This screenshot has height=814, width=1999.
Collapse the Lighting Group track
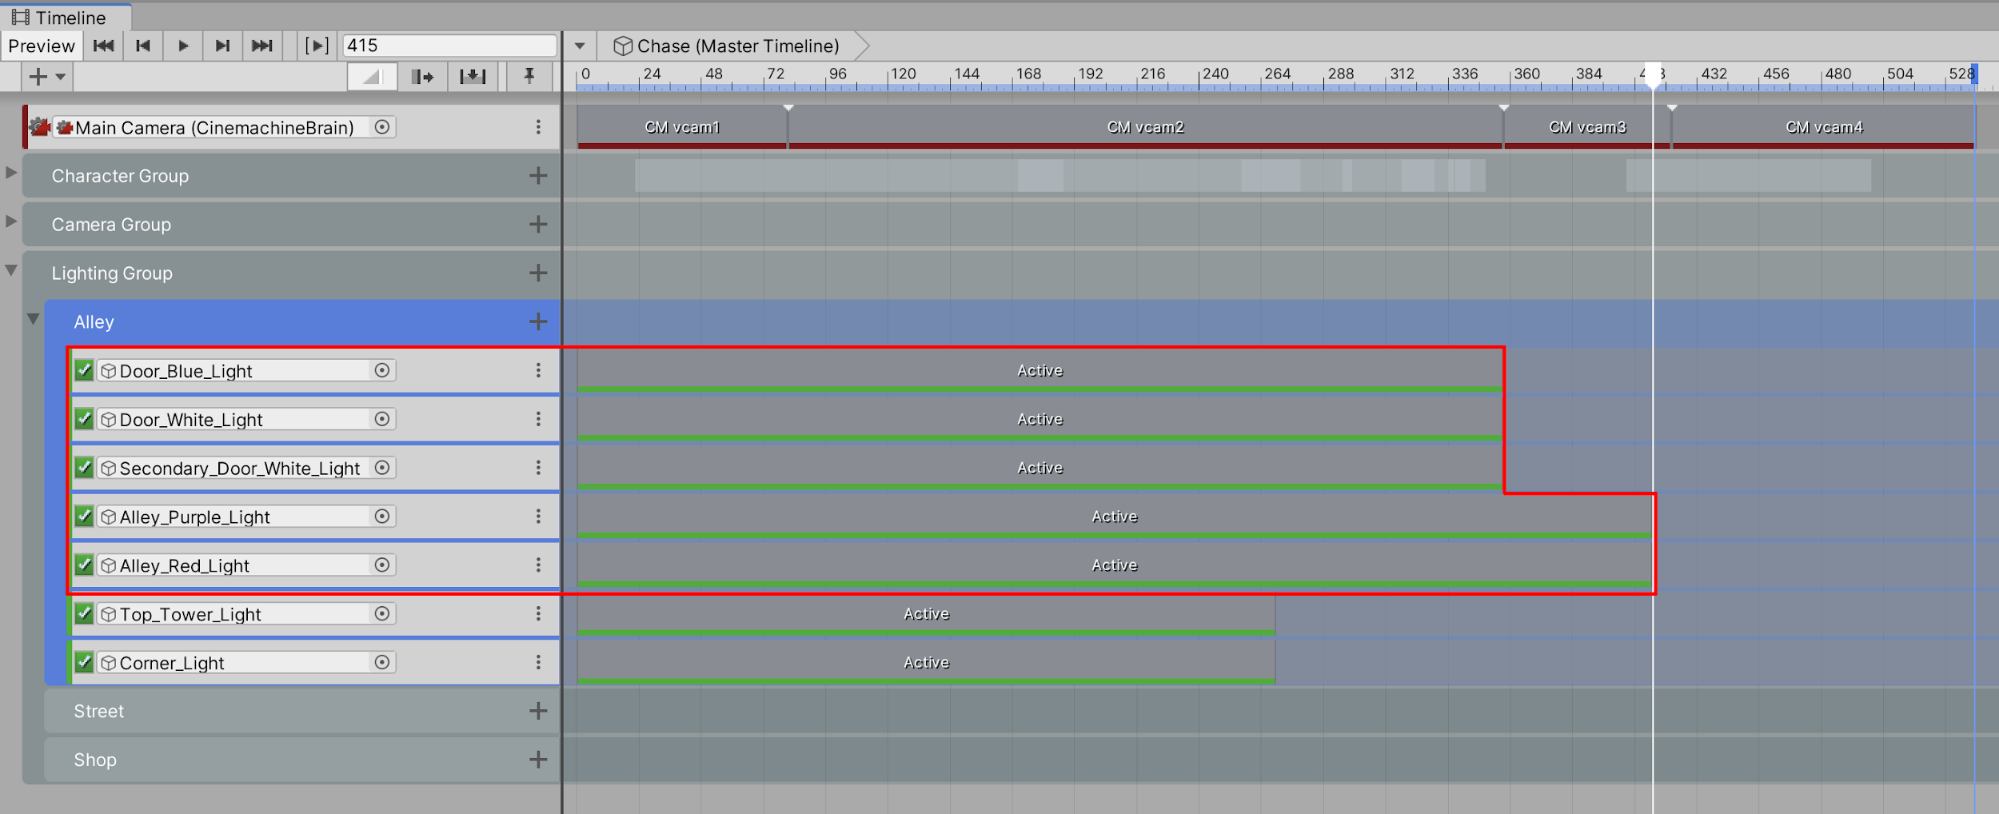(11, 270)
